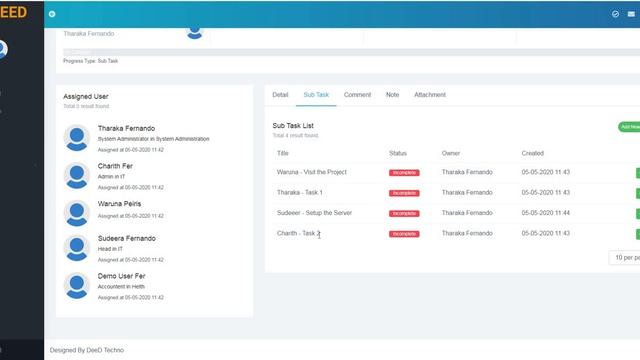Screen dimensions: 640x360
Task: Click the Created column header
Action: pos(532,153)
